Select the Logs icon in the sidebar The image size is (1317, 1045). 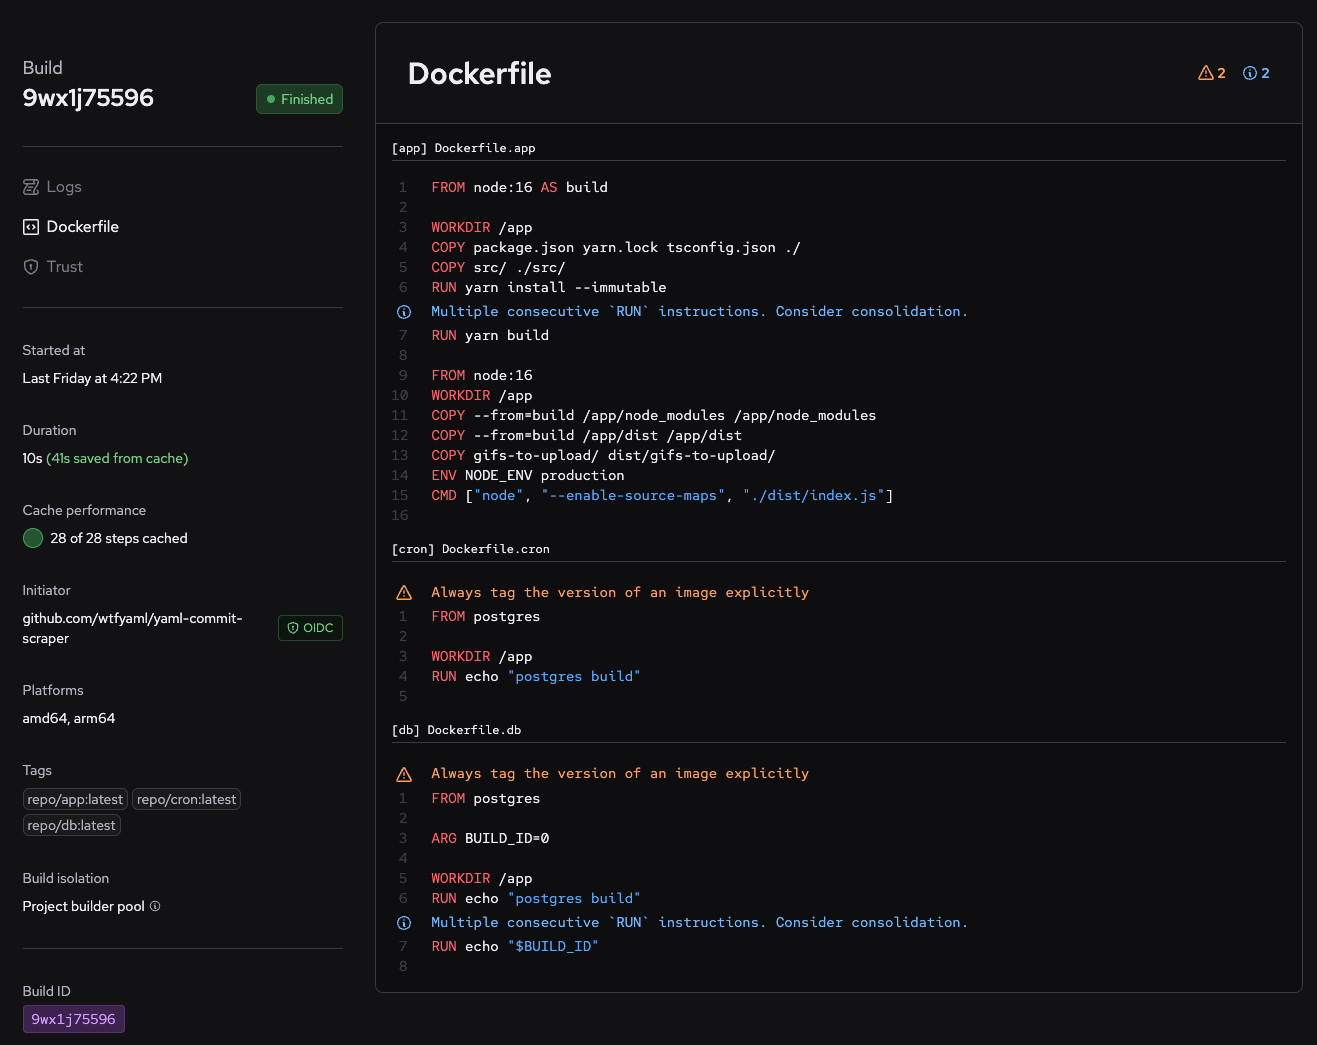coord(29,186)
